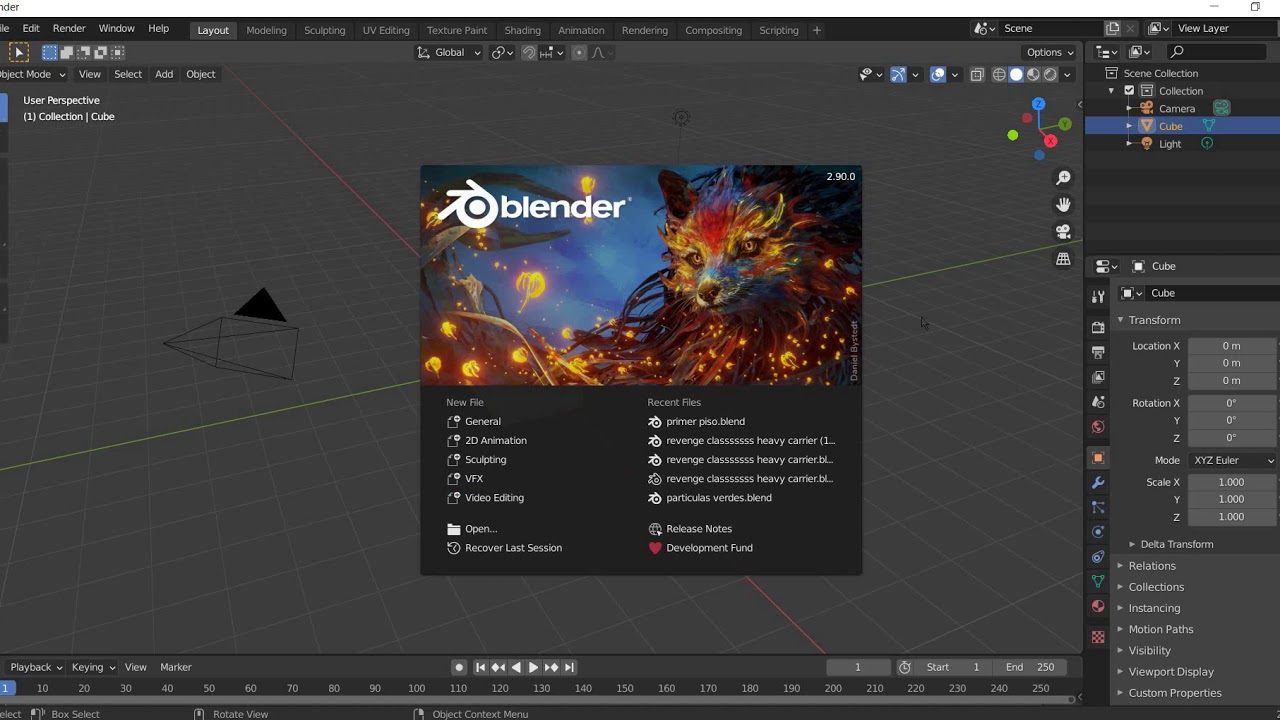This screenshot has height=720, width=1280.
Task: Toggle show gizmo button
Action: pyautogui.click(x=898, y=74)
